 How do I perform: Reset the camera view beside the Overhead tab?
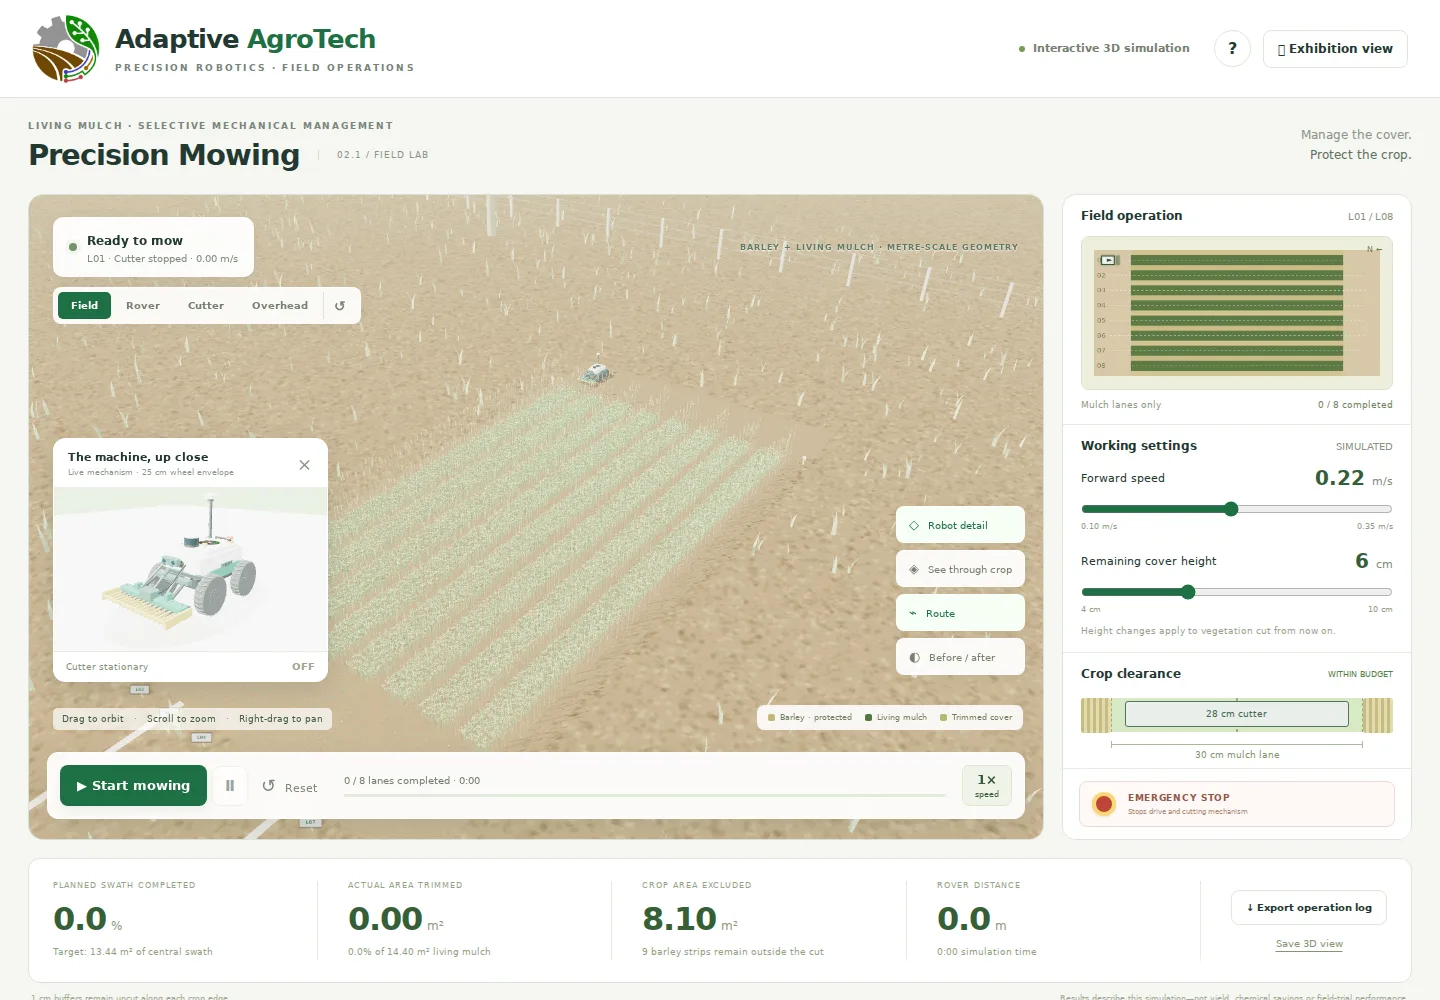click(340, 306)
